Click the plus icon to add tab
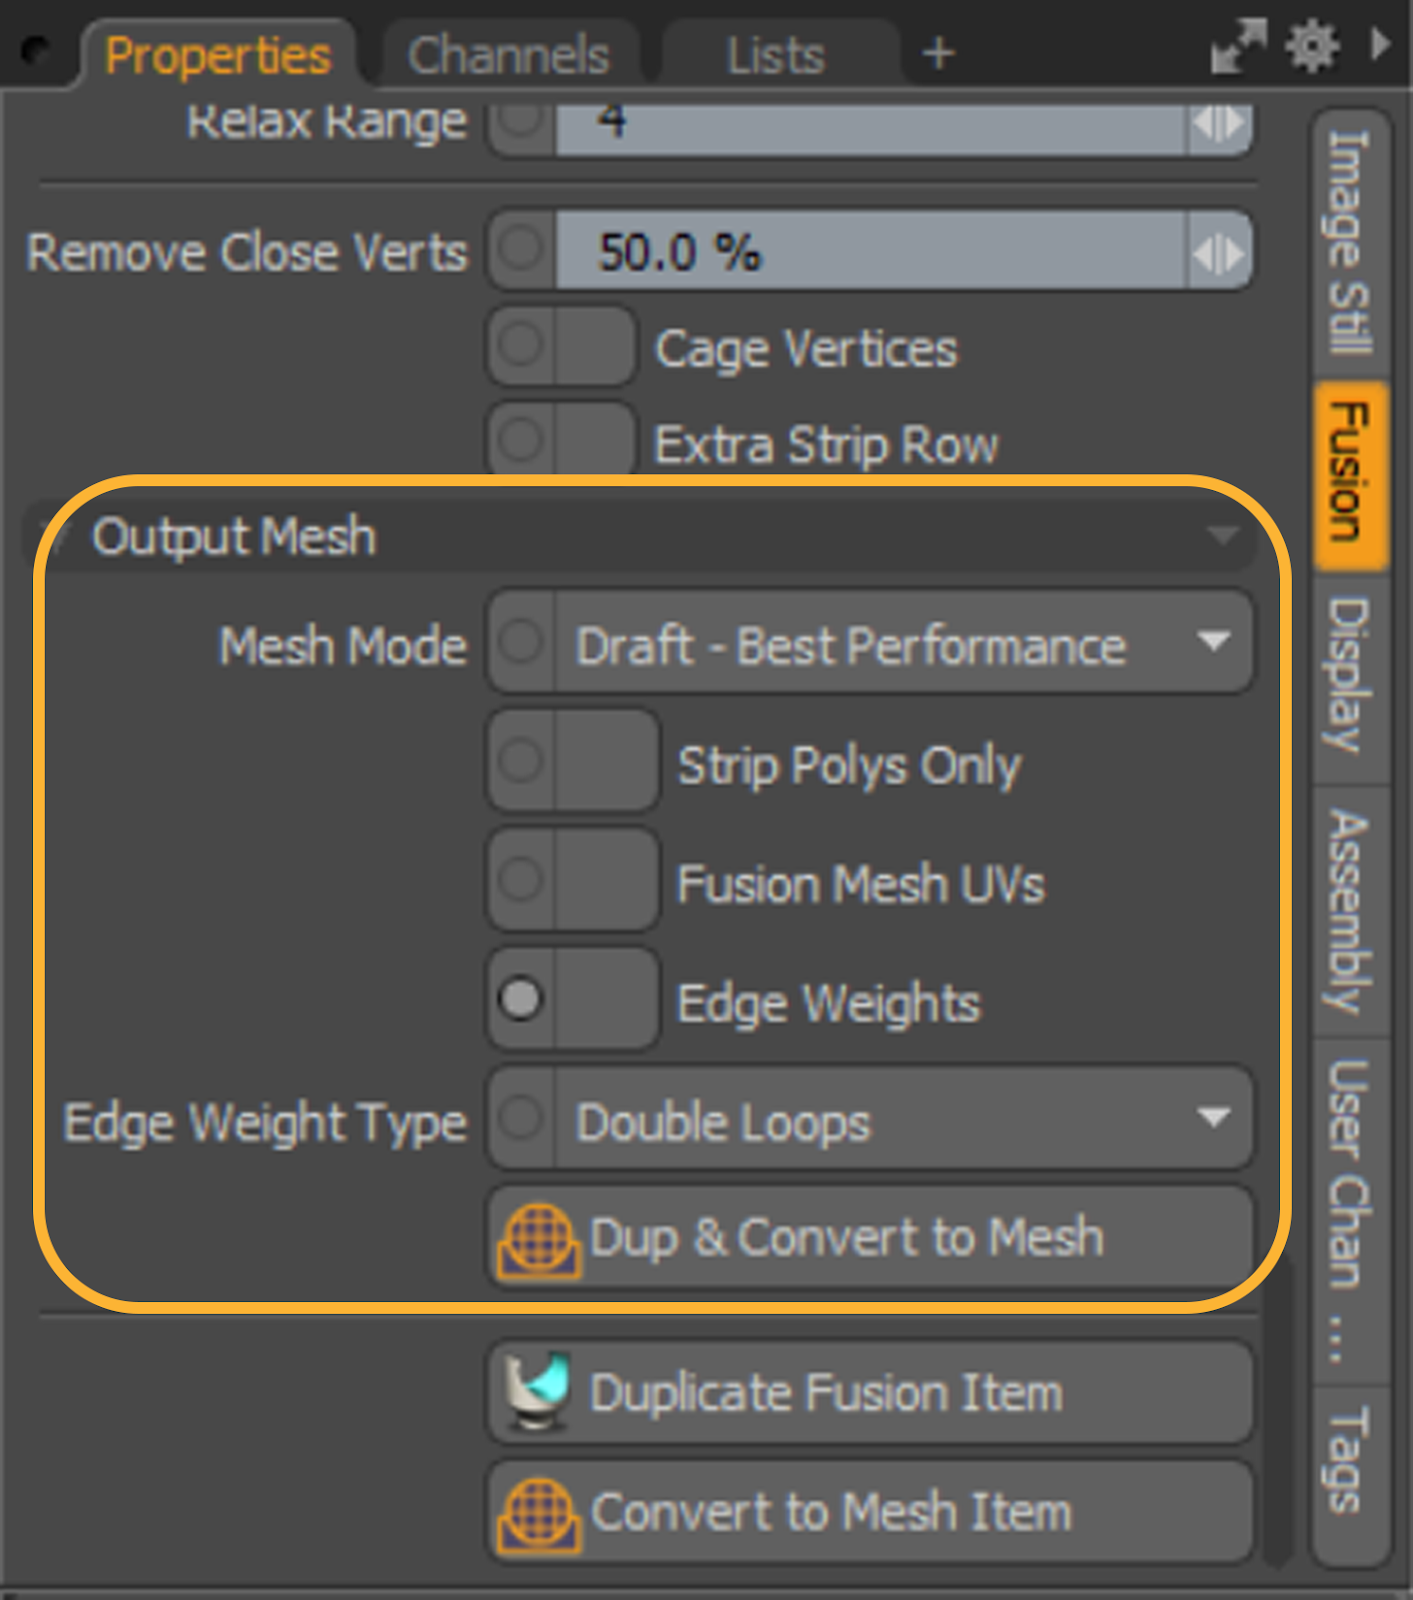 pyautogui.click(x=938, y=53)
